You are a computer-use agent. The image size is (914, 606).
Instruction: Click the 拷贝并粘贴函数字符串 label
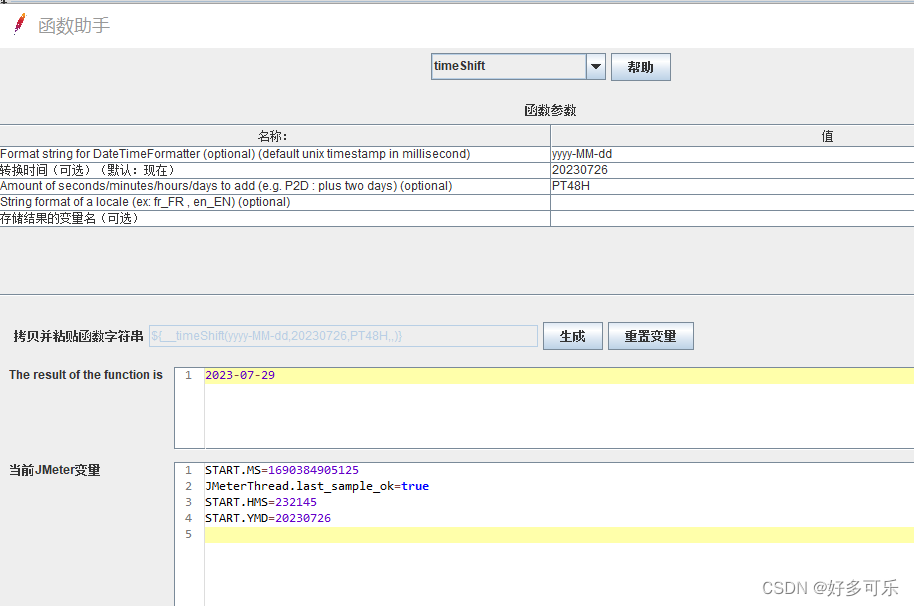point(79,336)
